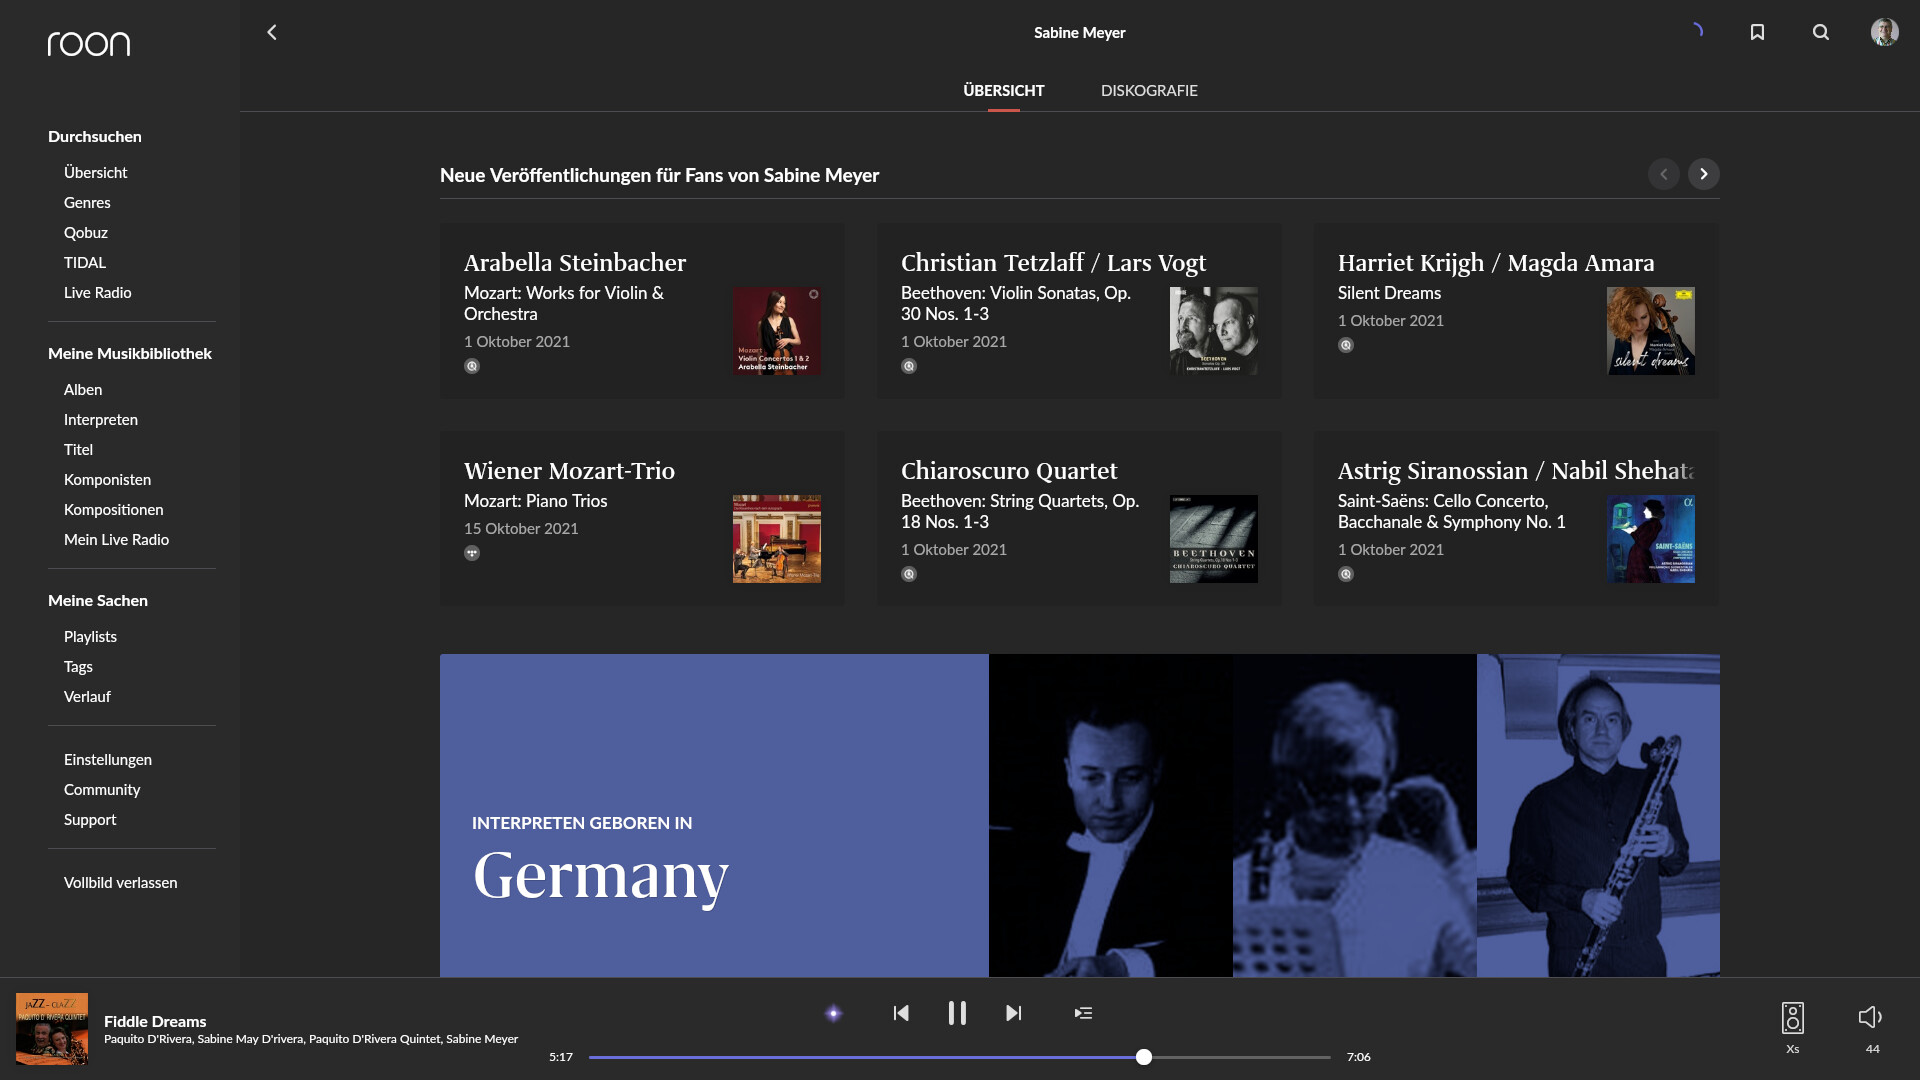Open Saint-Saëns Cello Concerto album cover

(x=1651, y=539)
